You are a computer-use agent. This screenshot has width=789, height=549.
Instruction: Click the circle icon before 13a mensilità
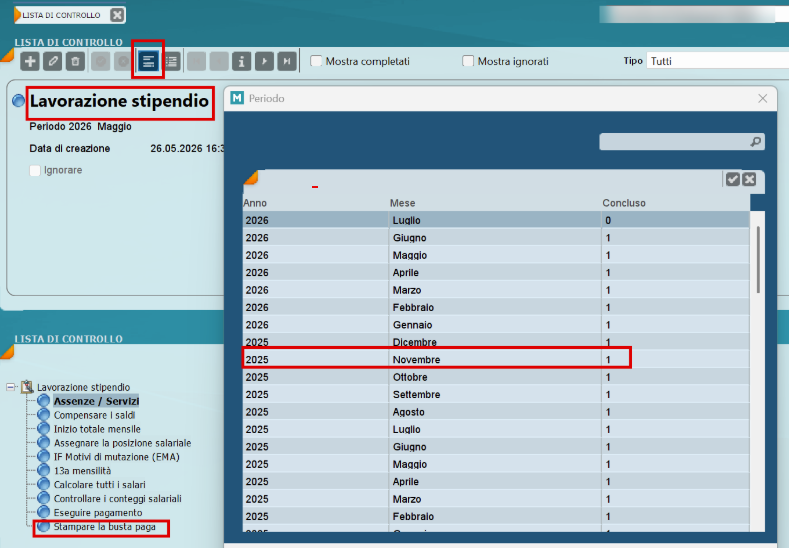pyautogui.click(x=44, y=470)
